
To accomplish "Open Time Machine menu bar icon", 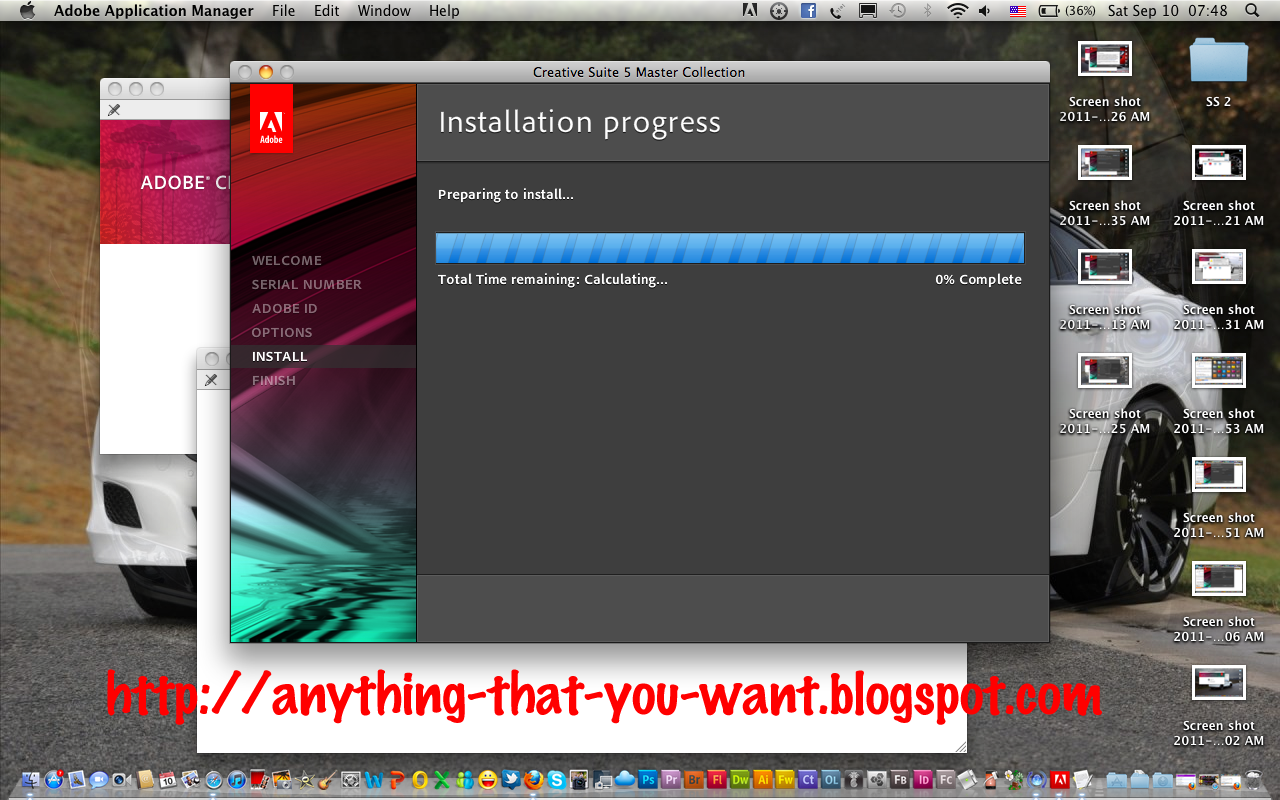I will point(898,11).
